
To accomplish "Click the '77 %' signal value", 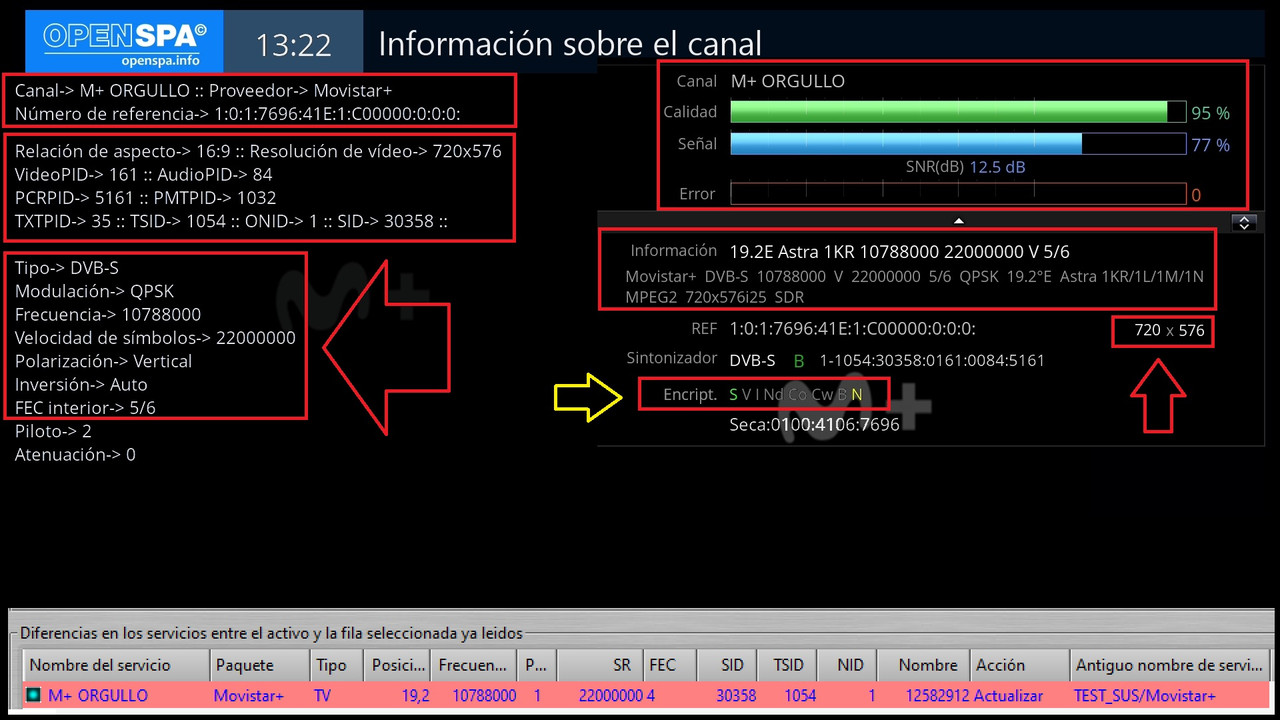I will tap(1211, 145).
